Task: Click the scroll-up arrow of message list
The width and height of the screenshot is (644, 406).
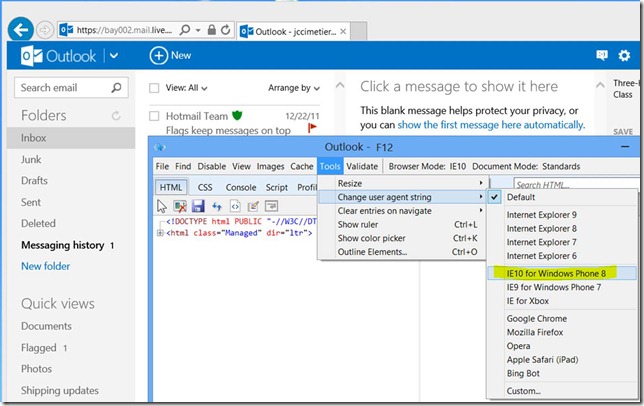Action: point(340,85)
